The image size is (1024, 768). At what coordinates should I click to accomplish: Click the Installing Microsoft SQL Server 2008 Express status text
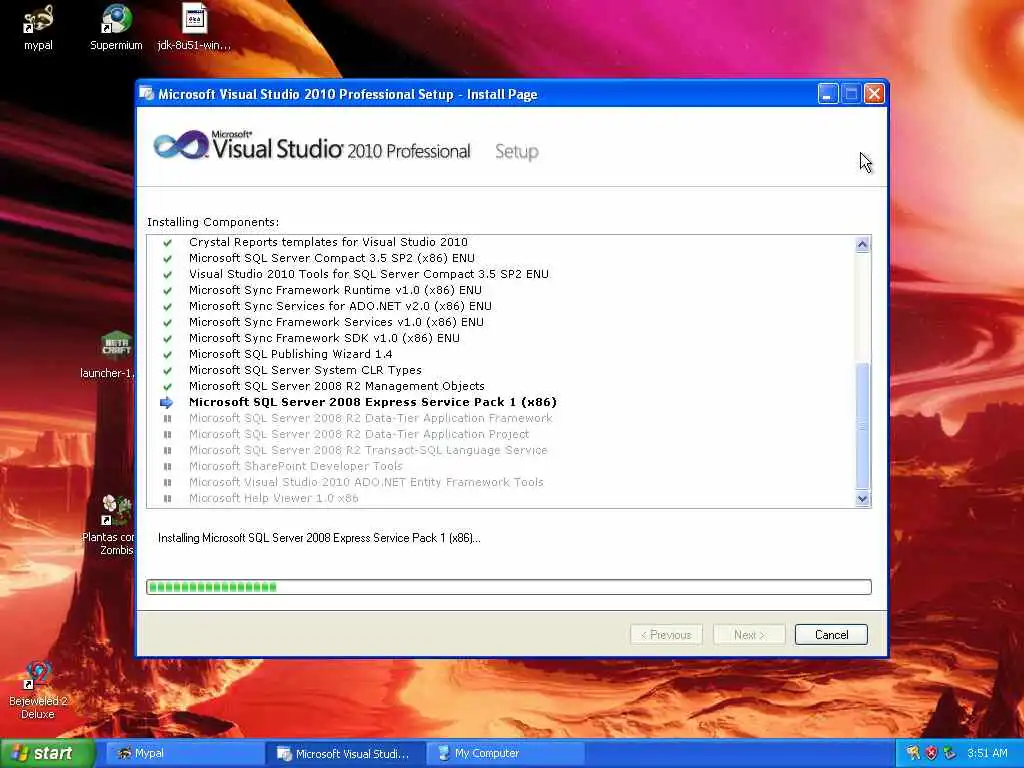[x=319, y=538]
